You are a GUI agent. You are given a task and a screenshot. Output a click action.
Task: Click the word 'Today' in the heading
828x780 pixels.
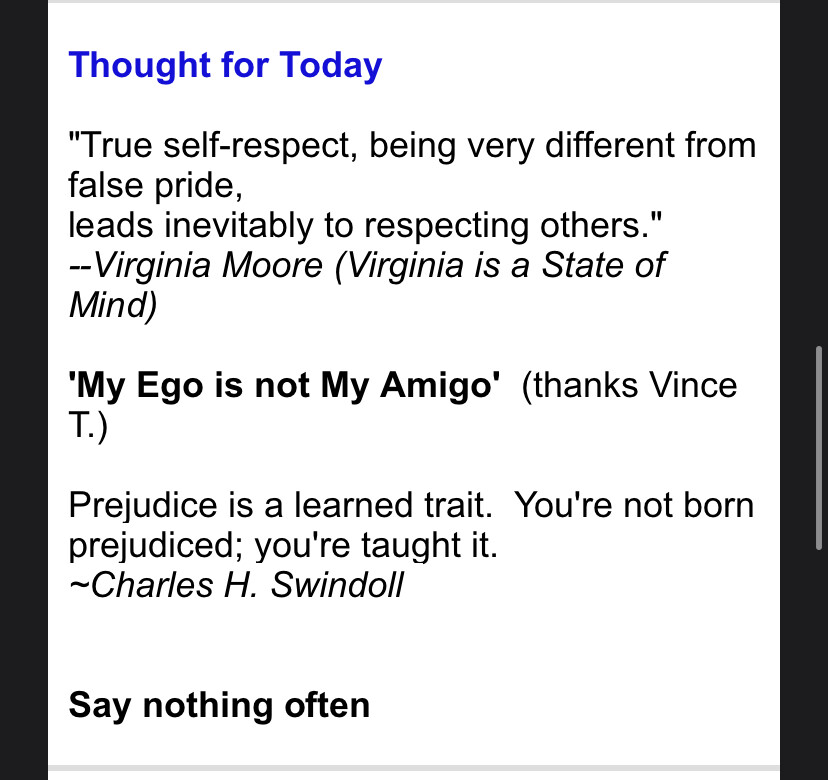331,66
